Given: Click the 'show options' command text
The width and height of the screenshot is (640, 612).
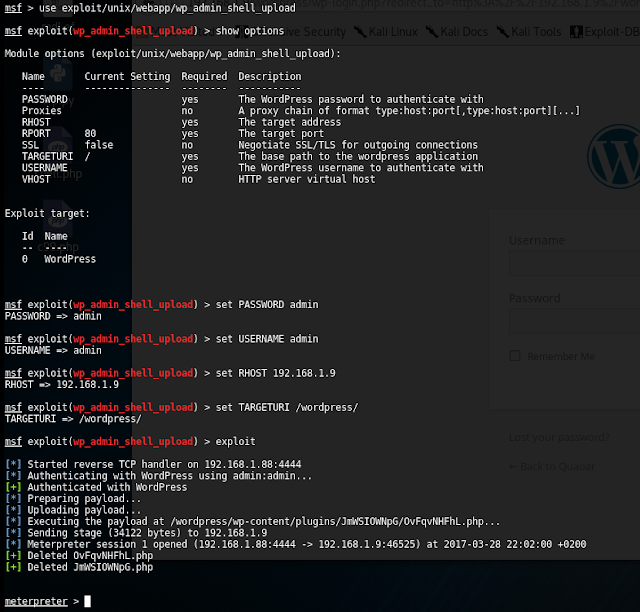Looking at the screenshot, I should pos(250,31).
